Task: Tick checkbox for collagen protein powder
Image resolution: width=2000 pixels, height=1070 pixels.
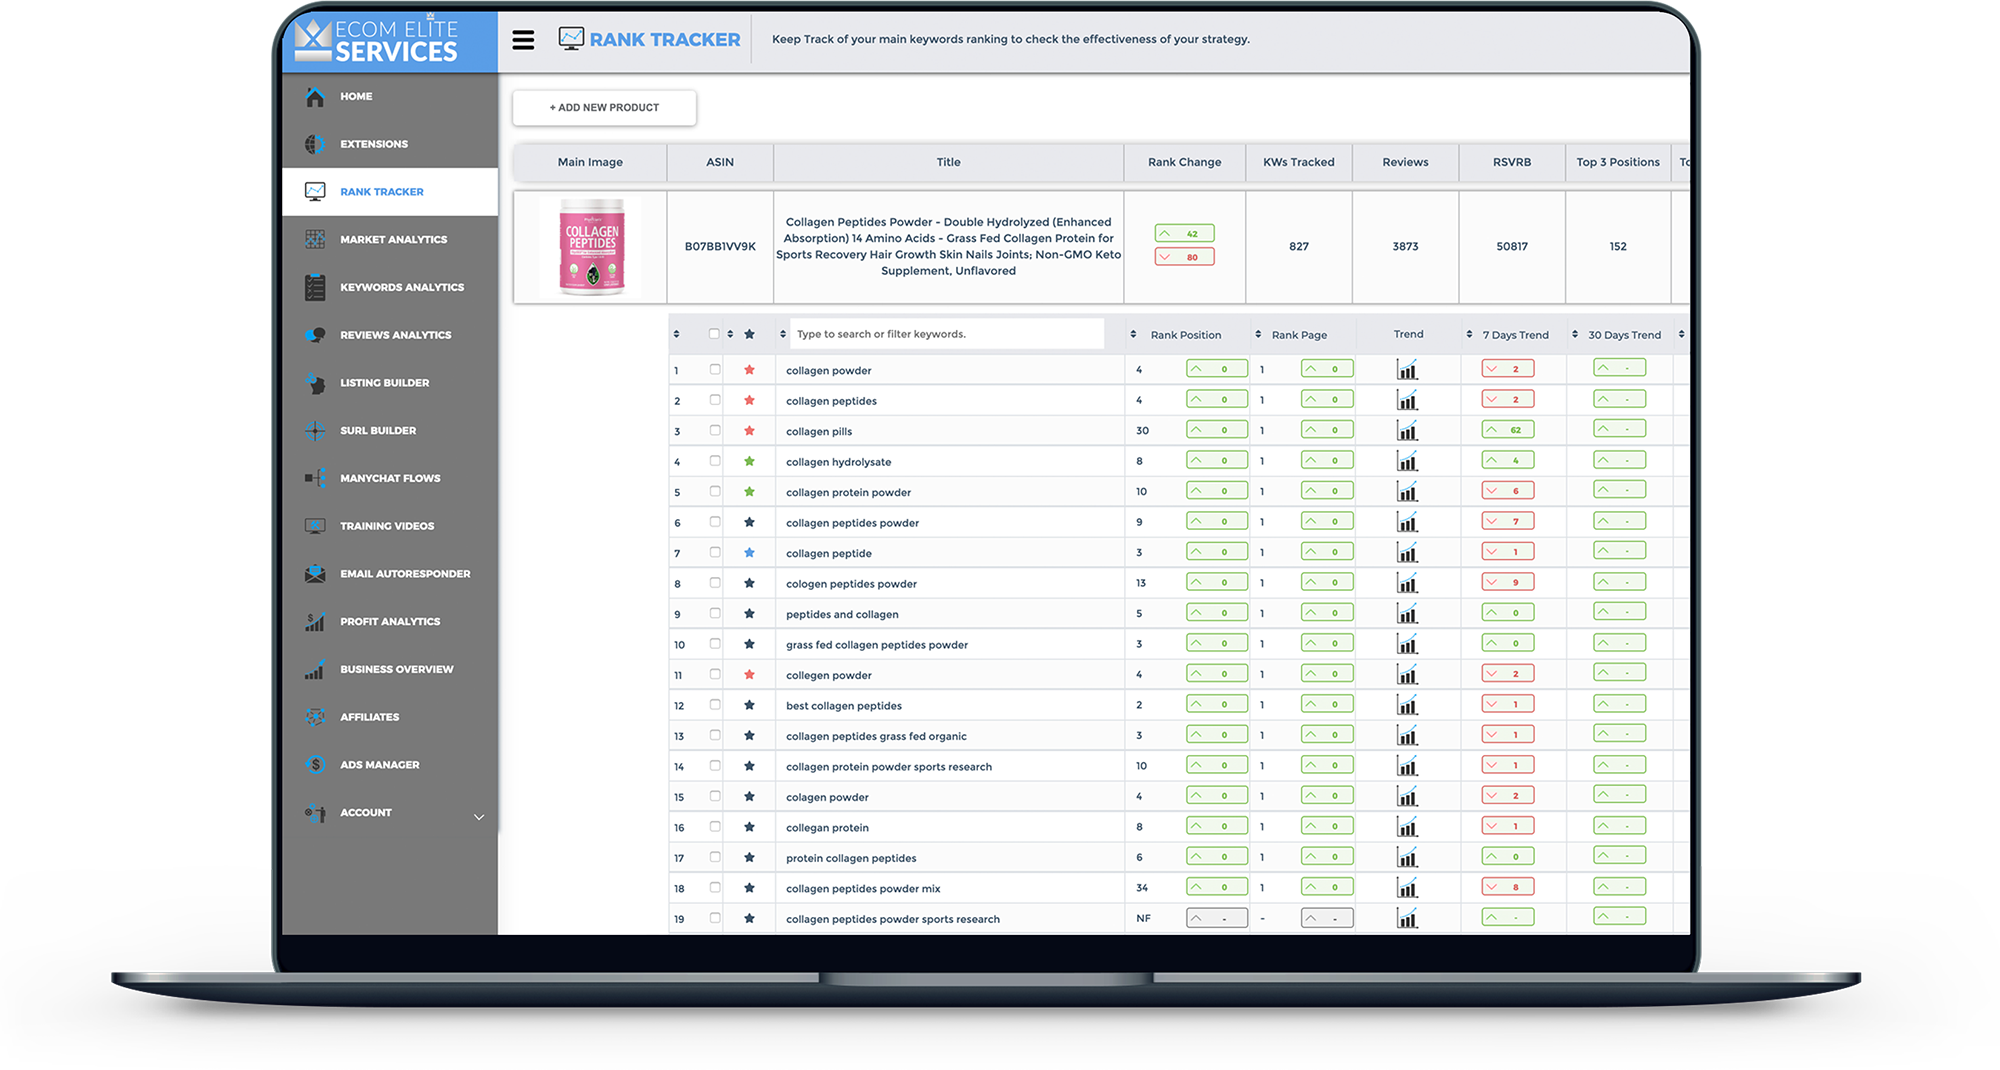Action: point(715,492)
